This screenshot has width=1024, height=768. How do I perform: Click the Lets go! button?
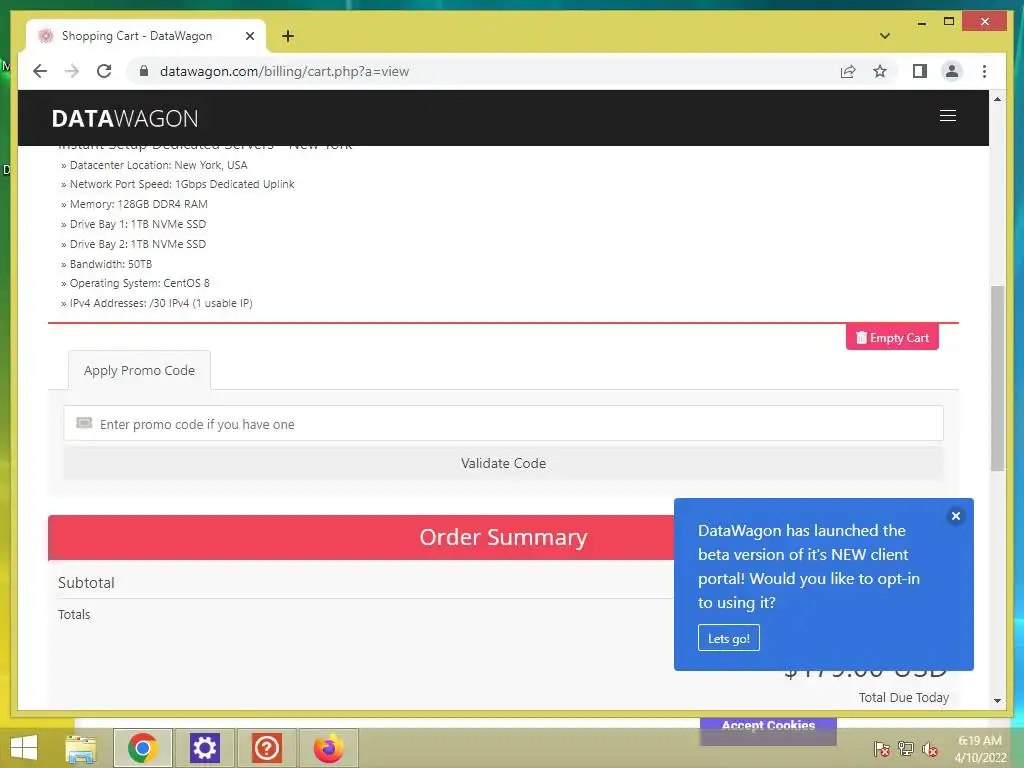coord(729,638)
